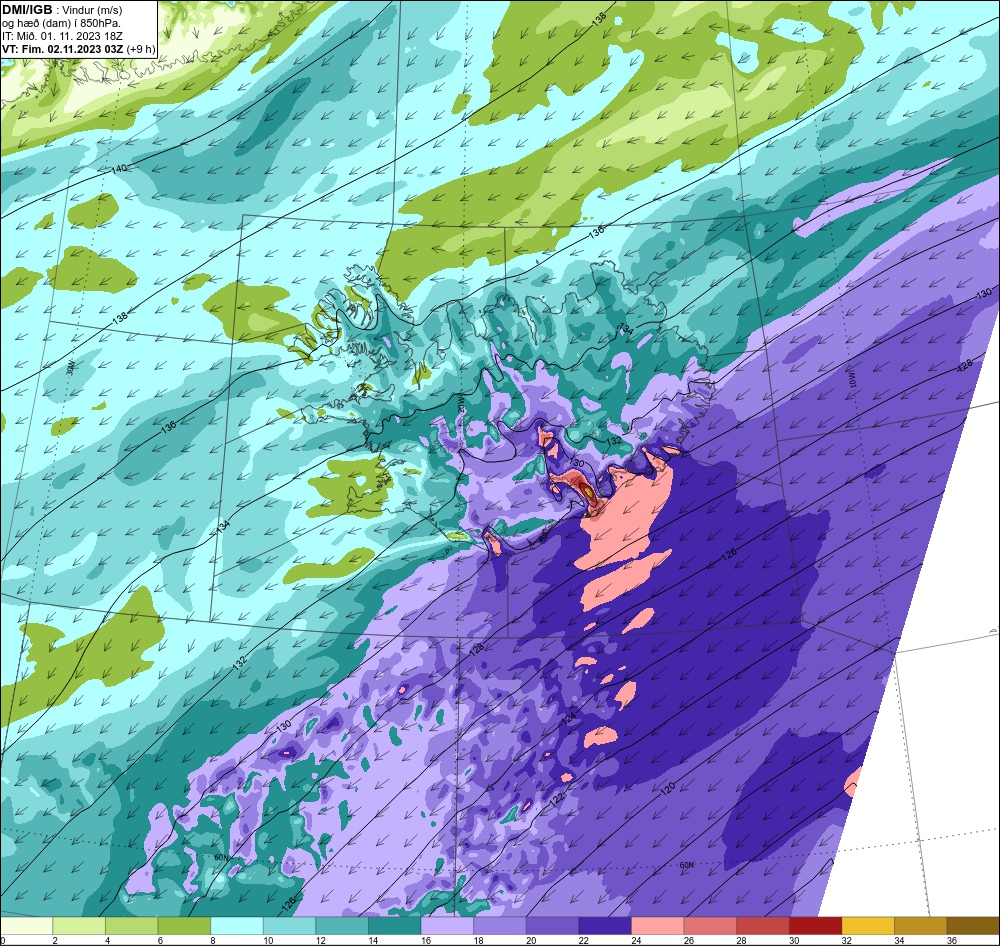Click the legend tick label '20'
This screenshot has width=1000, height=946.
tap(531, 940)
